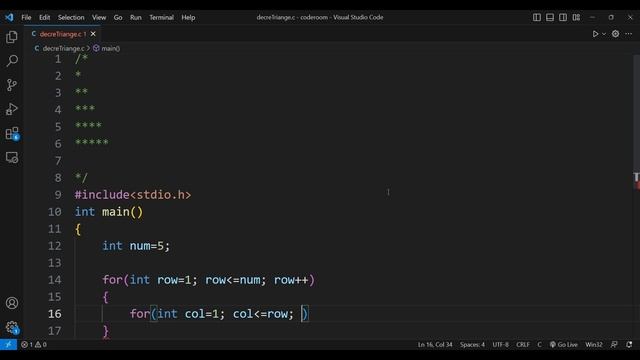Open the Manage gear menu
The image size is (640, 360).
(x=12, y=327)
